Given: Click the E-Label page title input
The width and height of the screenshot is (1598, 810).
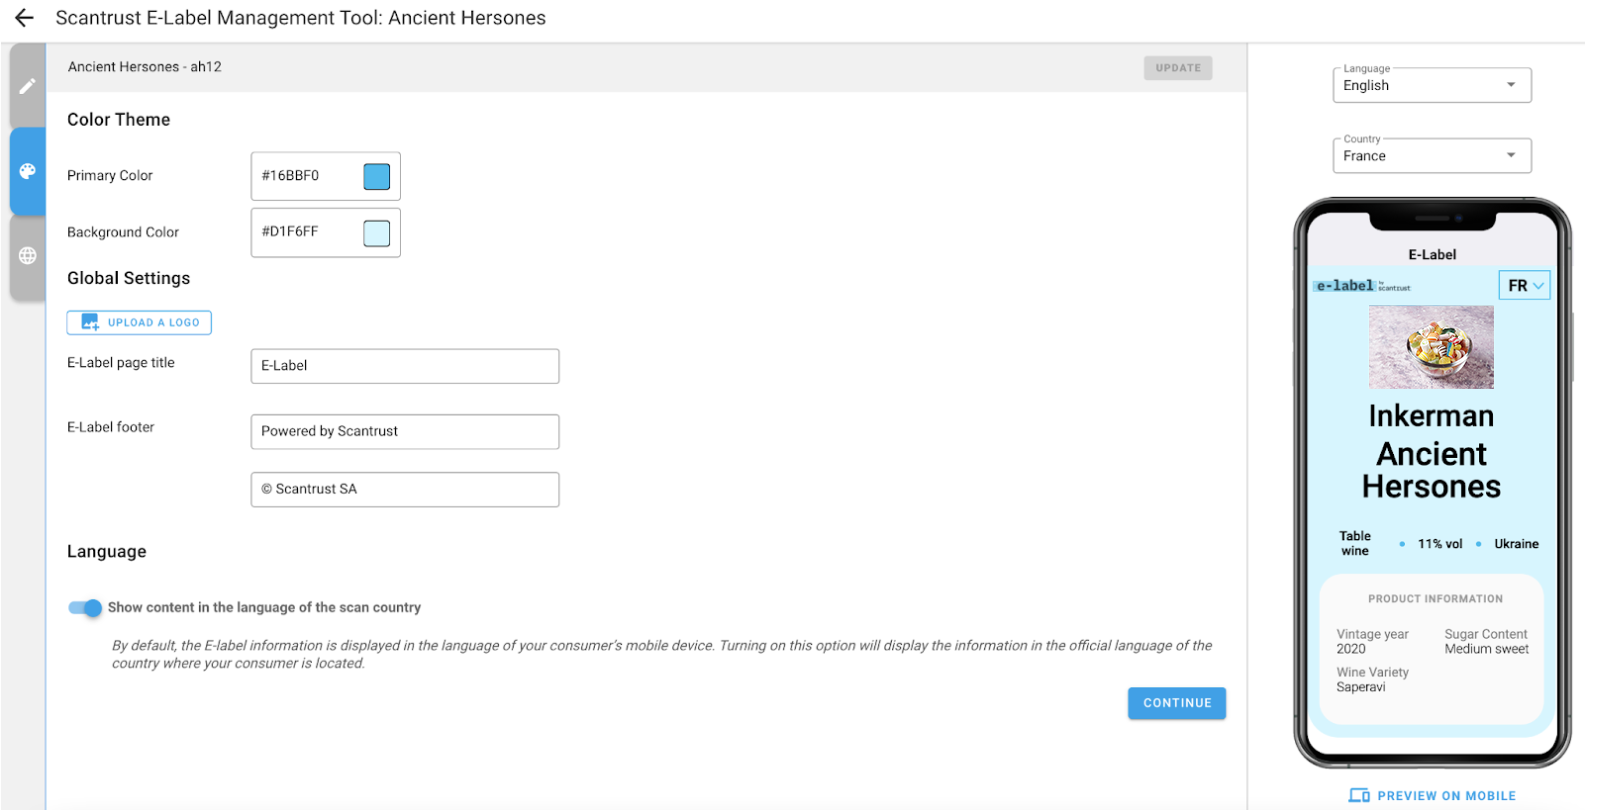Looking at the screenshot, I should [x=405, y=366].
